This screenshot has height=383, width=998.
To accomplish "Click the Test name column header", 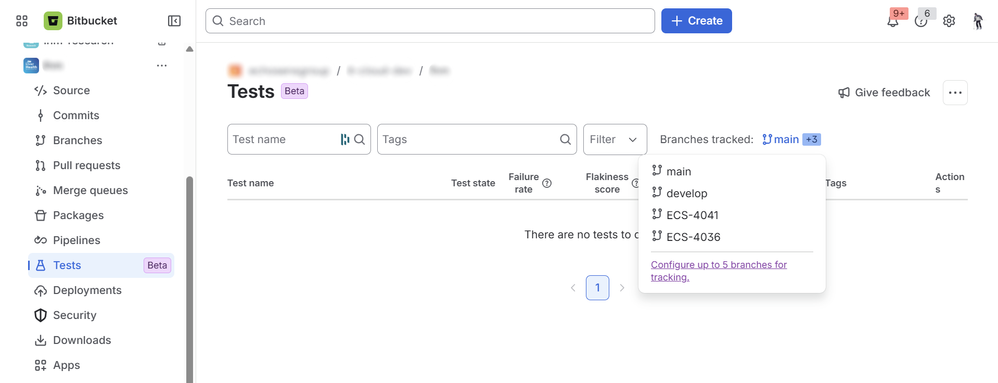I will coord(250,183).
